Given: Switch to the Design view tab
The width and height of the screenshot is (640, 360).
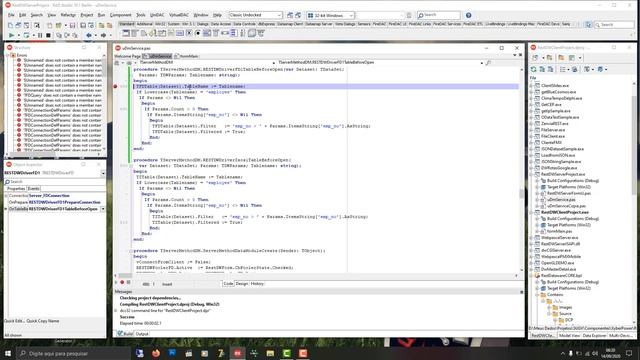Looking at the screenshot, I should click(x=242, y=284).
